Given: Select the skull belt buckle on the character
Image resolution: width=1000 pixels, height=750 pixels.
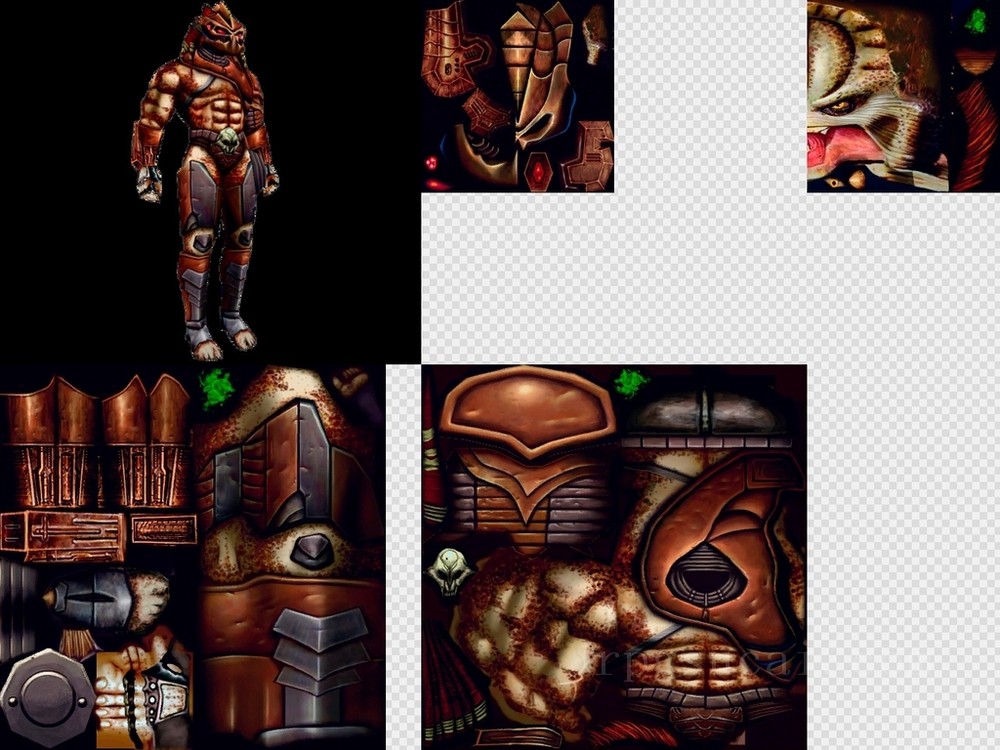Looking at the screenshot, I should coord(228,140).
